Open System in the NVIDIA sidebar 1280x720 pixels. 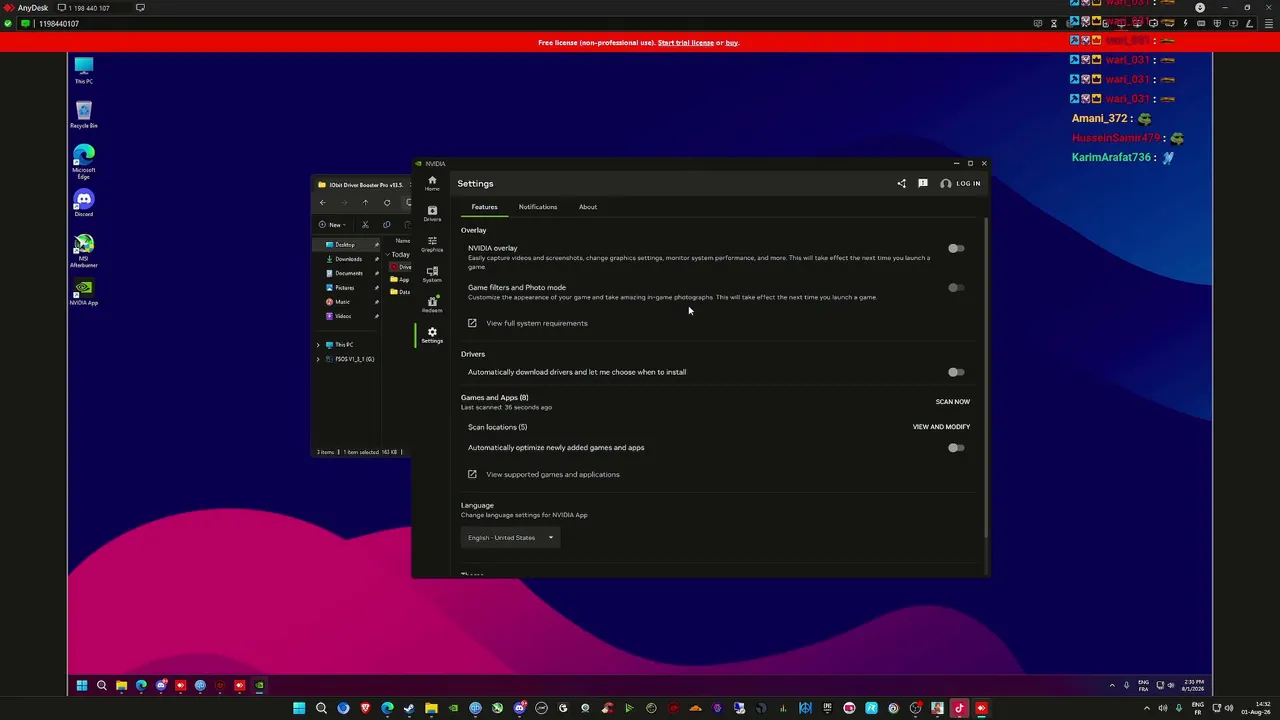click(432, 274)
